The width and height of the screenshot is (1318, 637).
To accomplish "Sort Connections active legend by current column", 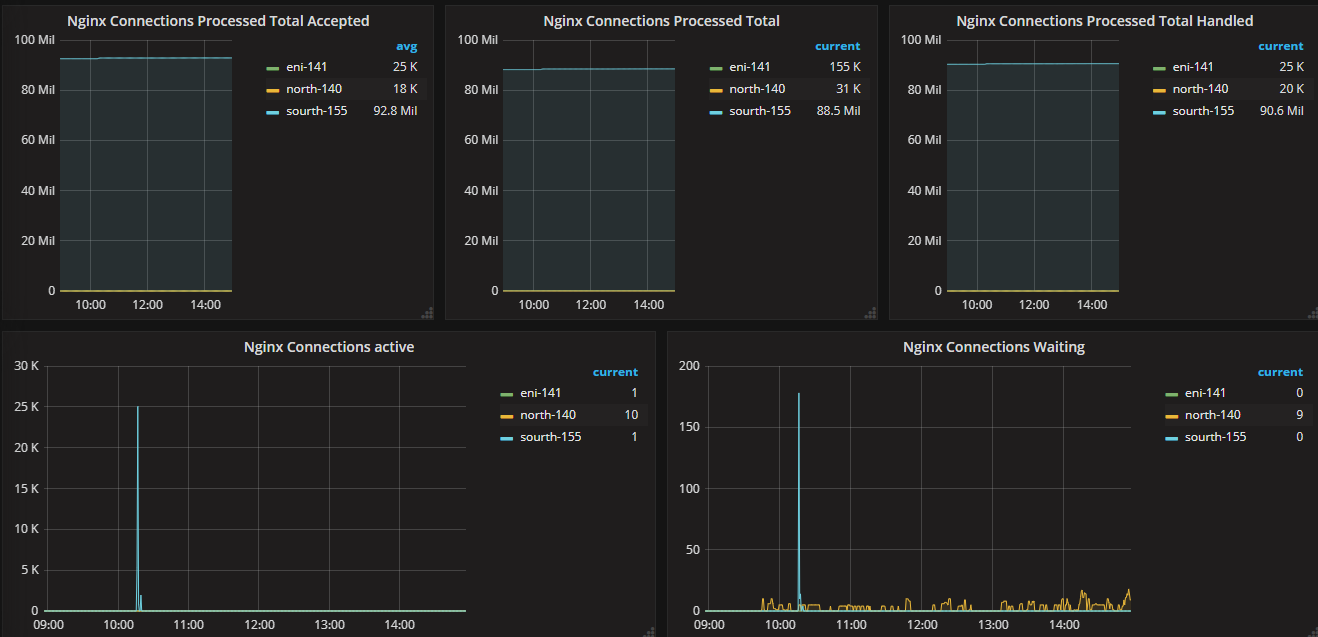I will pyautogui.click(x=615, y=372).
